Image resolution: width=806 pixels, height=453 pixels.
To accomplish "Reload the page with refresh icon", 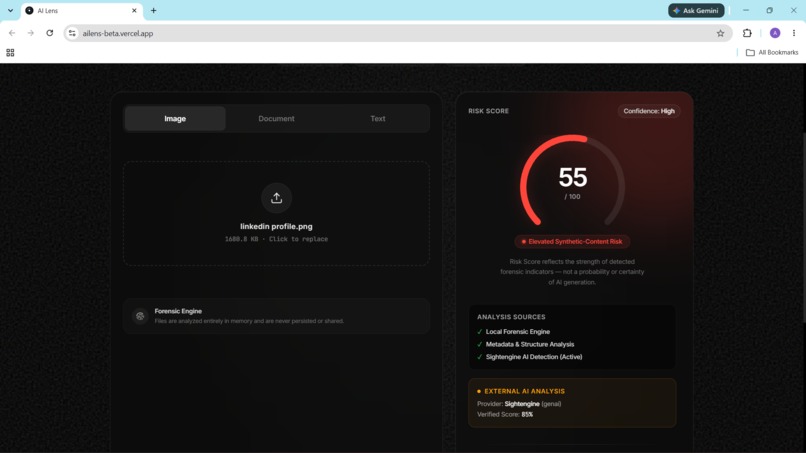I will tap(49, 33).
